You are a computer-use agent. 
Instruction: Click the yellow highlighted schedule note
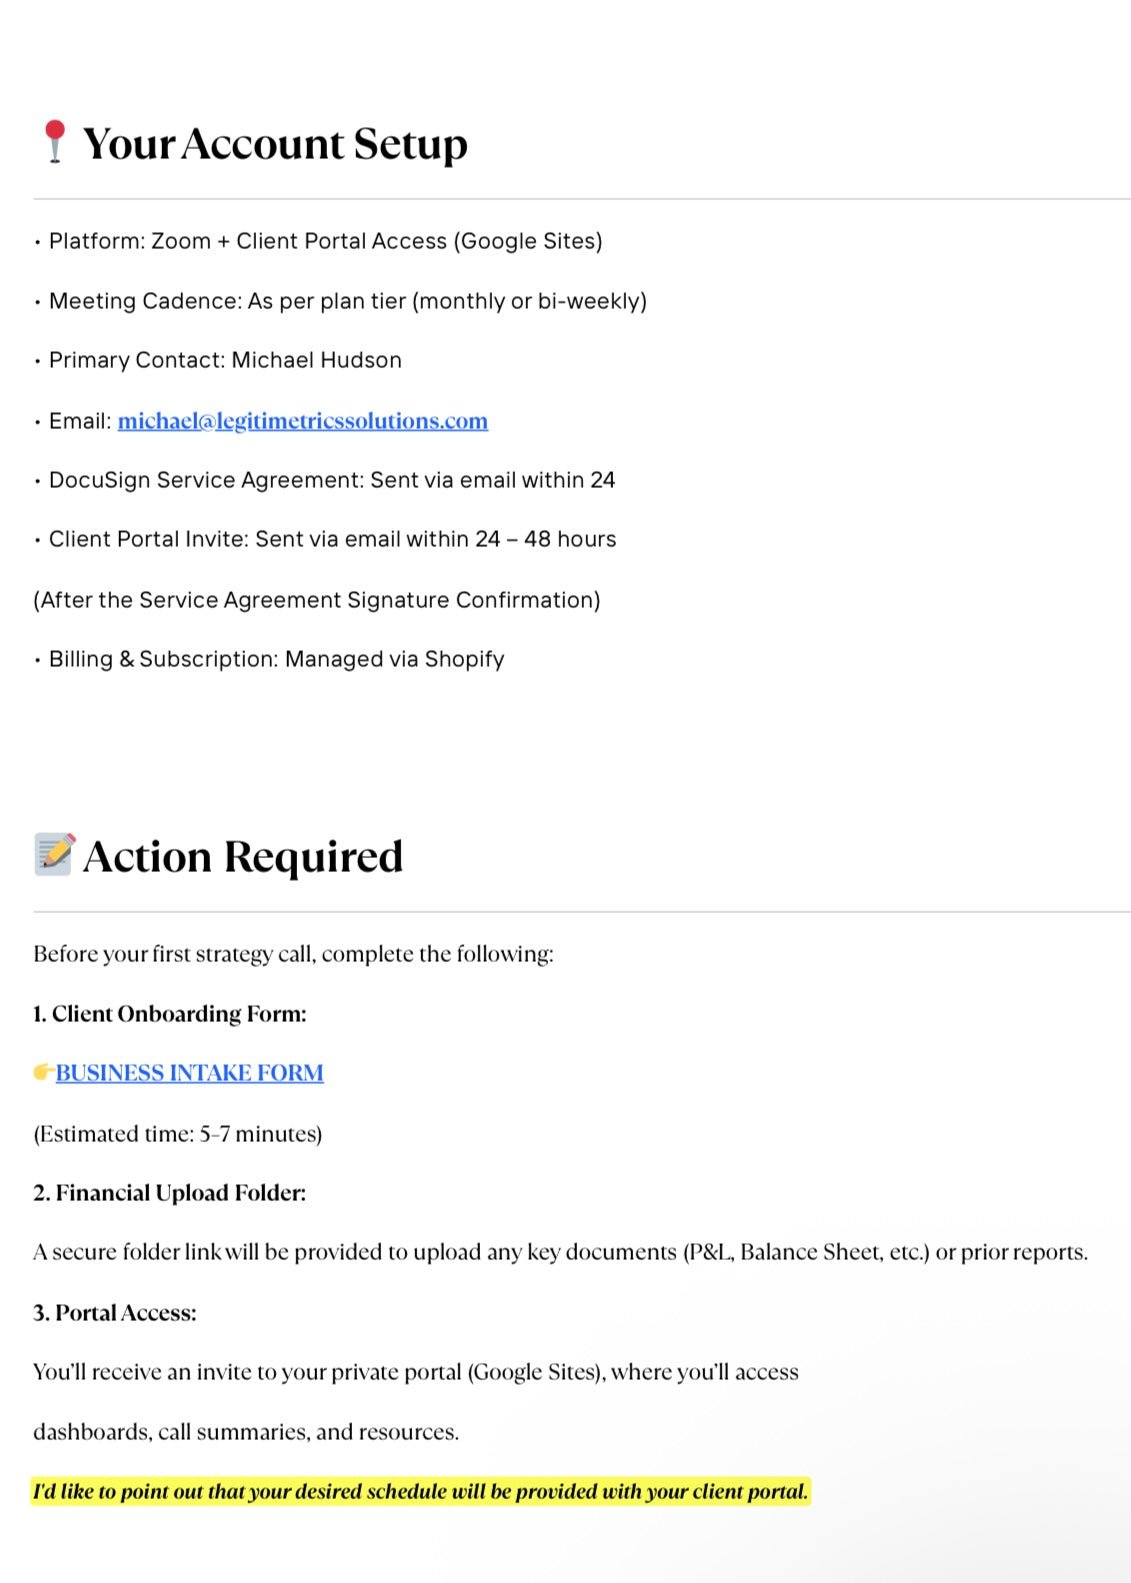420,1491
